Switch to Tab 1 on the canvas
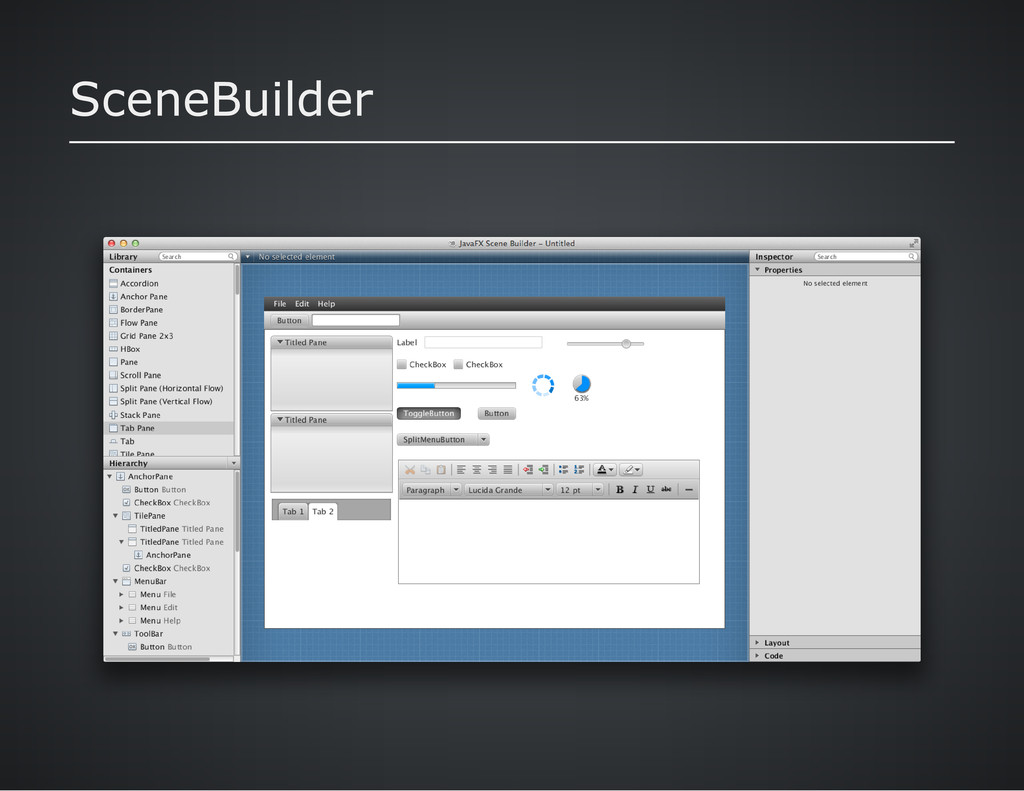This screenshot has width=1024, height=791. click(293, 511)
